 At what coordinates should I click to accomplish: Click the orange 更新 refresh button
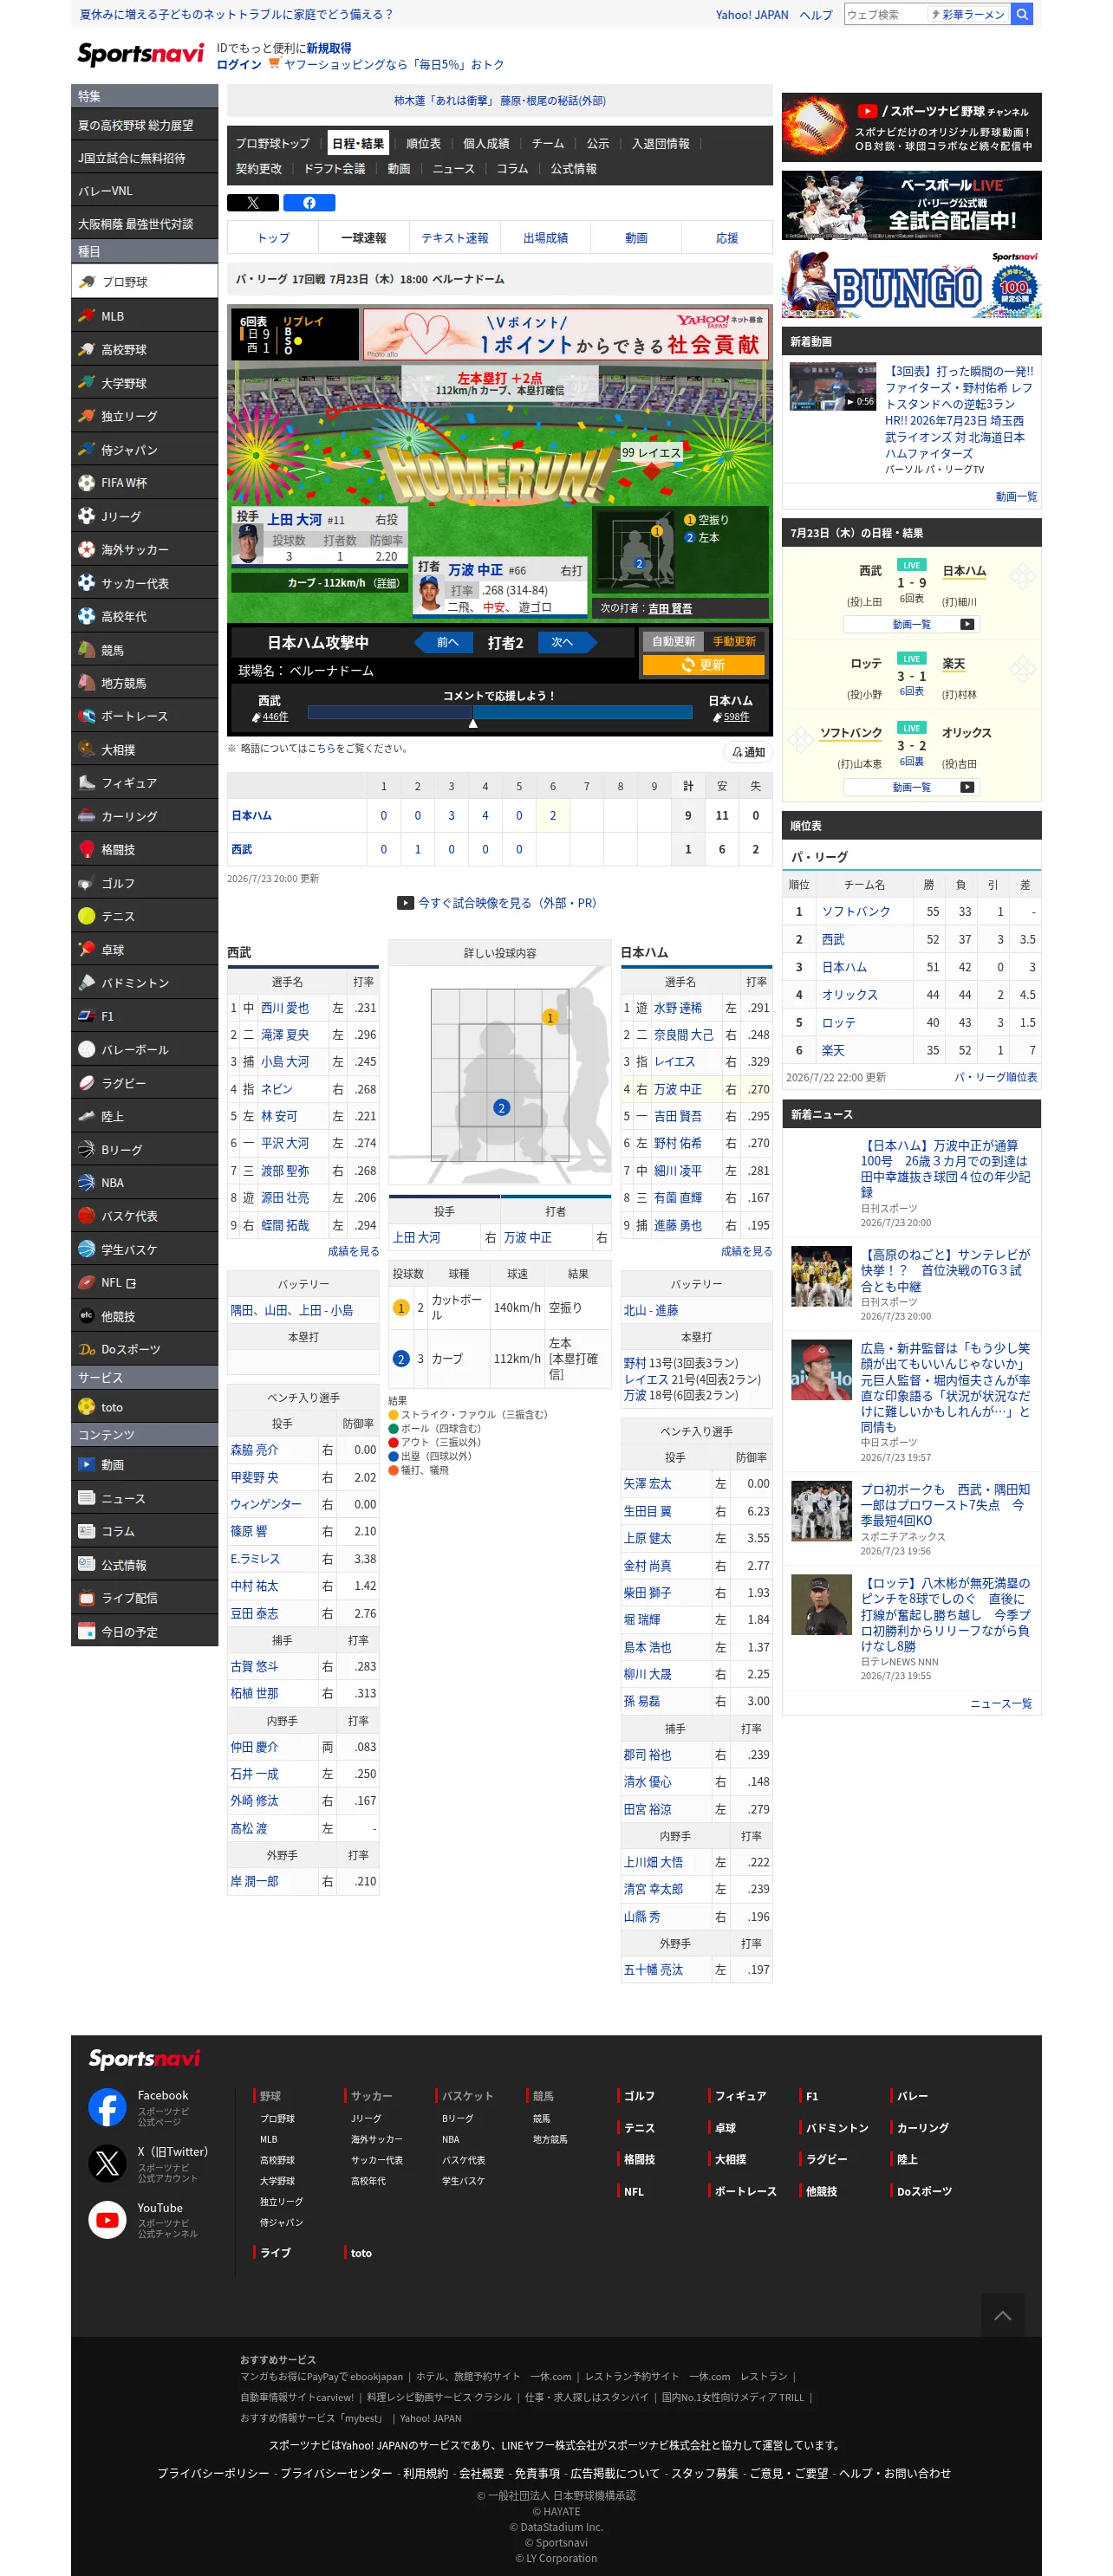pyautogui.click(x=703, y=665)
